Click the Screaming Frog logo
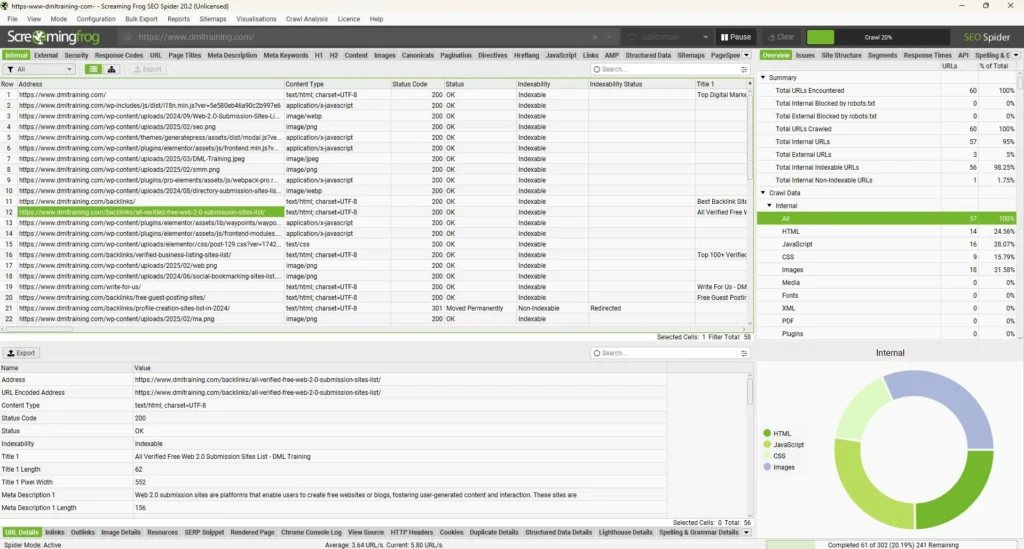The height and width of the screenshot is (549, 1024). pyautogui.click(x=54, y=37)
